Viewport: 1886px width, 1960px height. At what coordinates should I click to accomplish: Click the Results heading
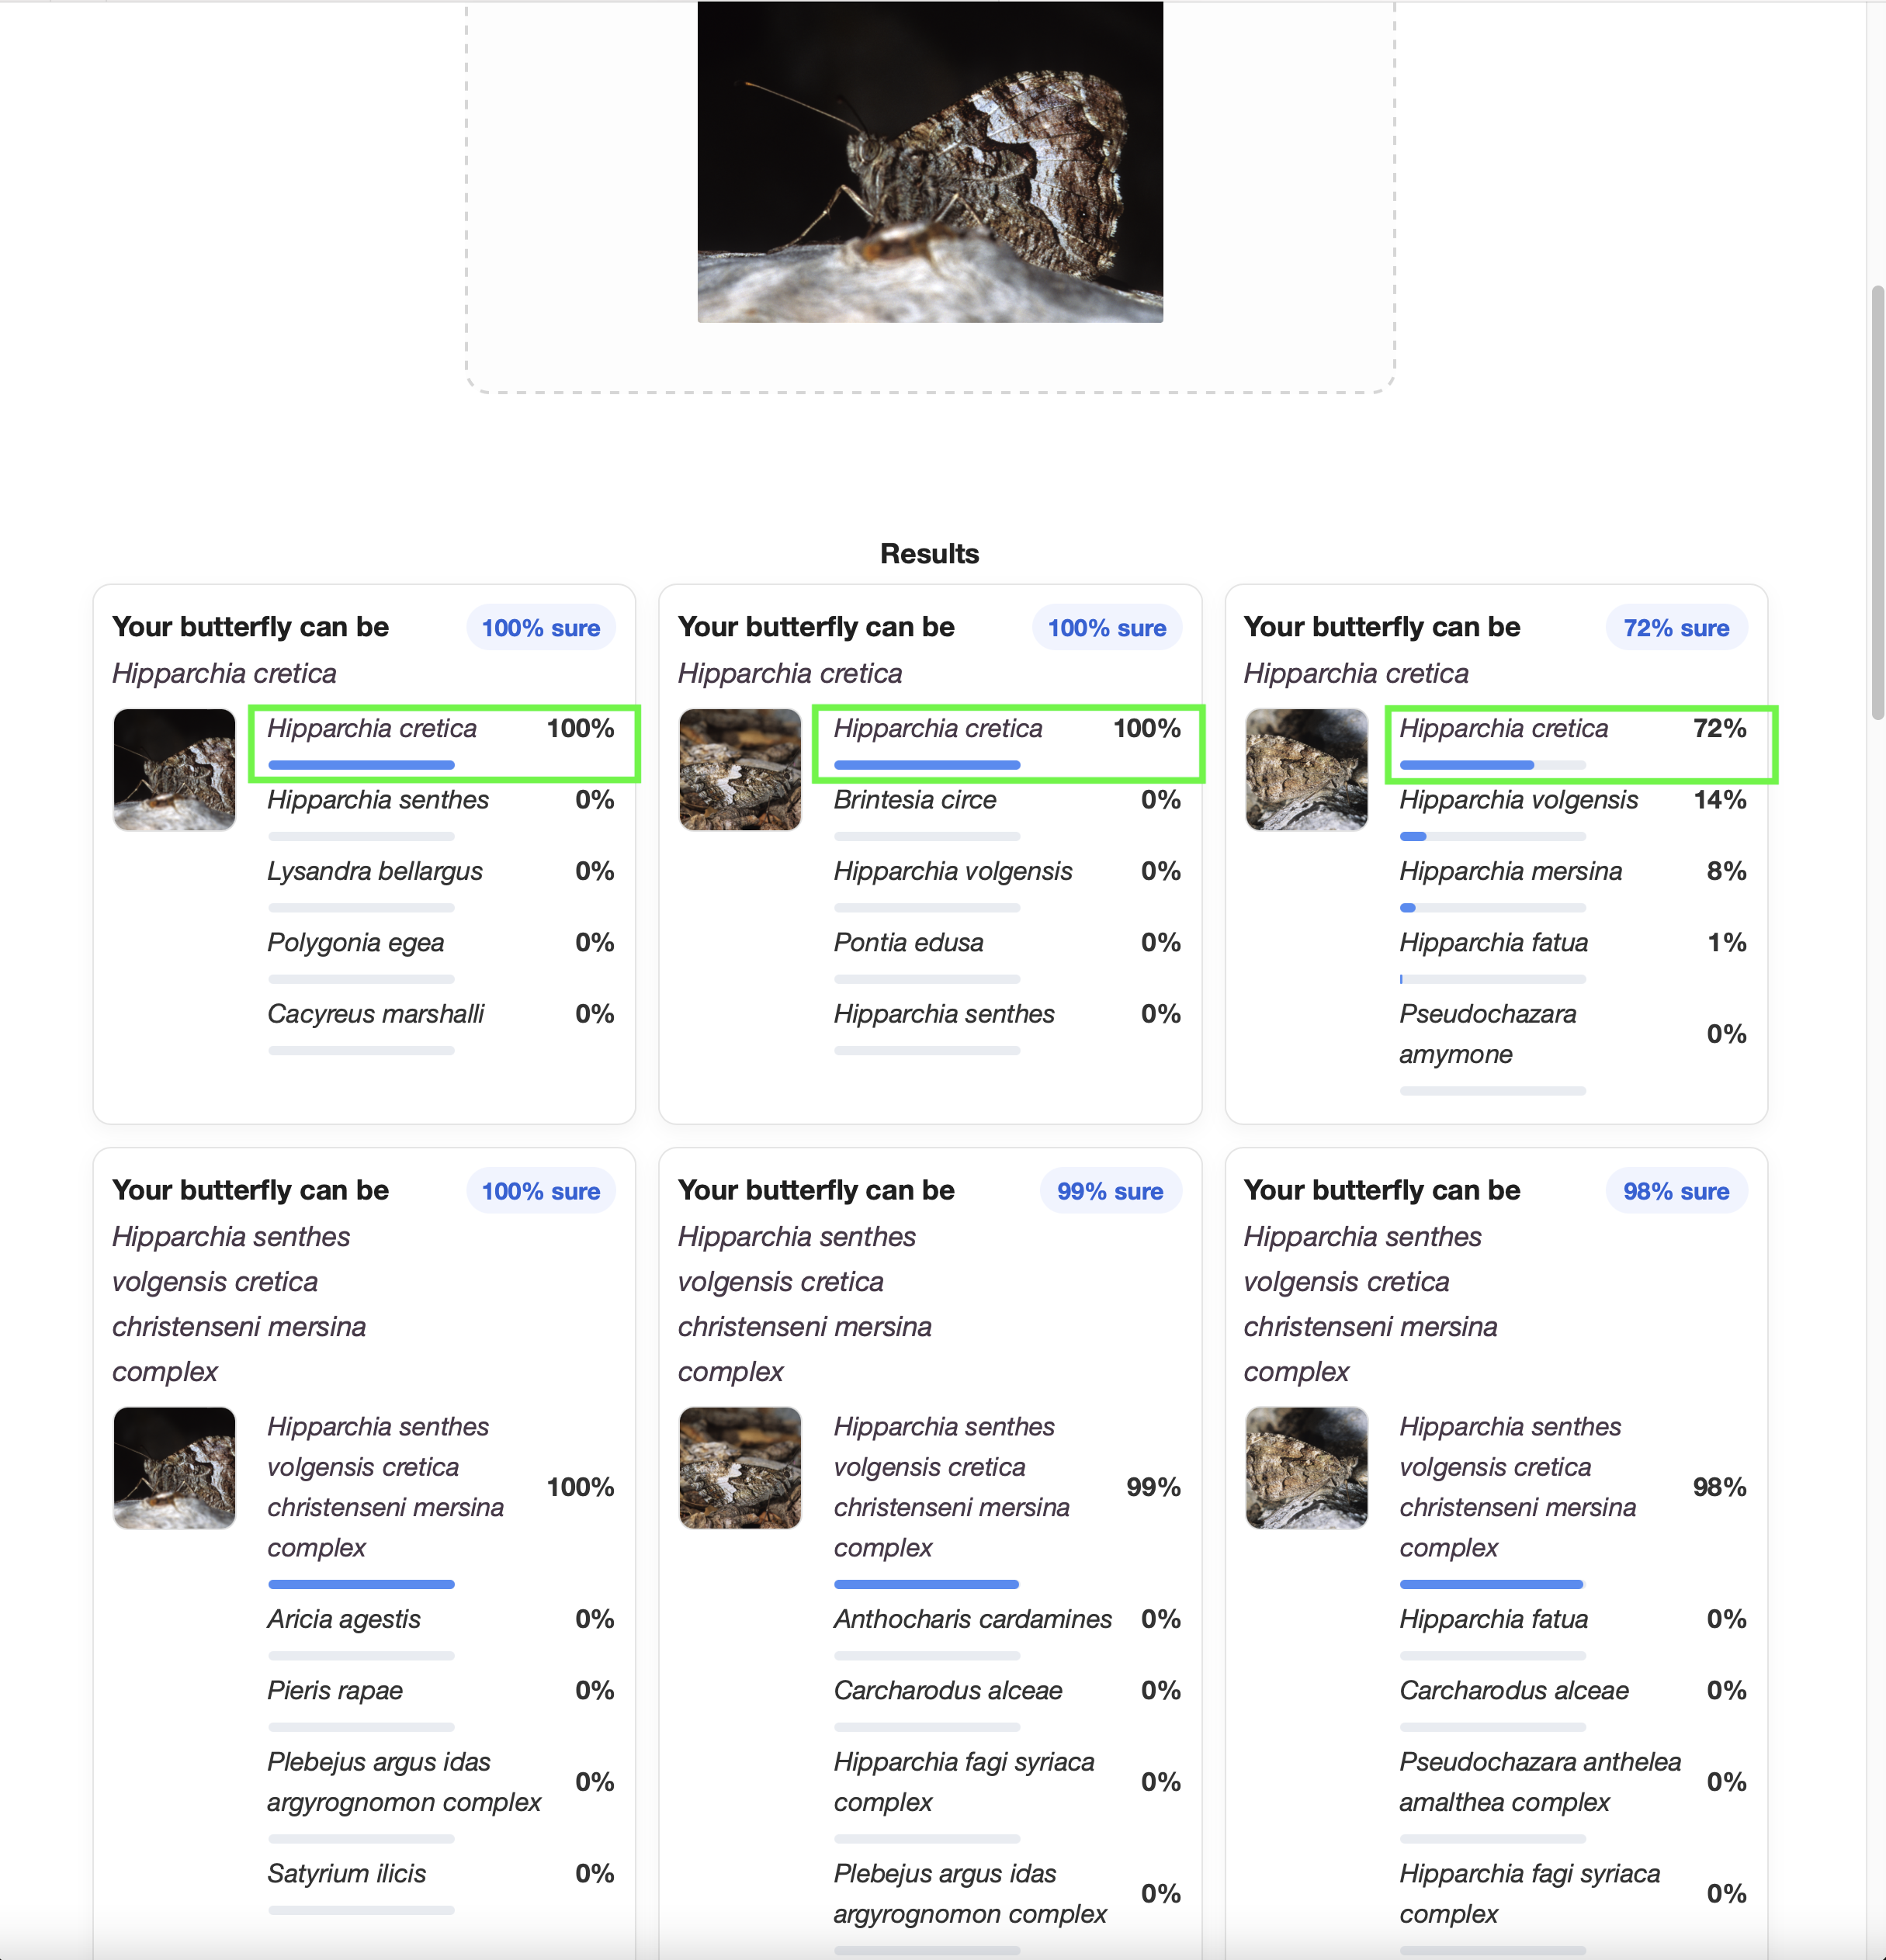tap(929, 554)
